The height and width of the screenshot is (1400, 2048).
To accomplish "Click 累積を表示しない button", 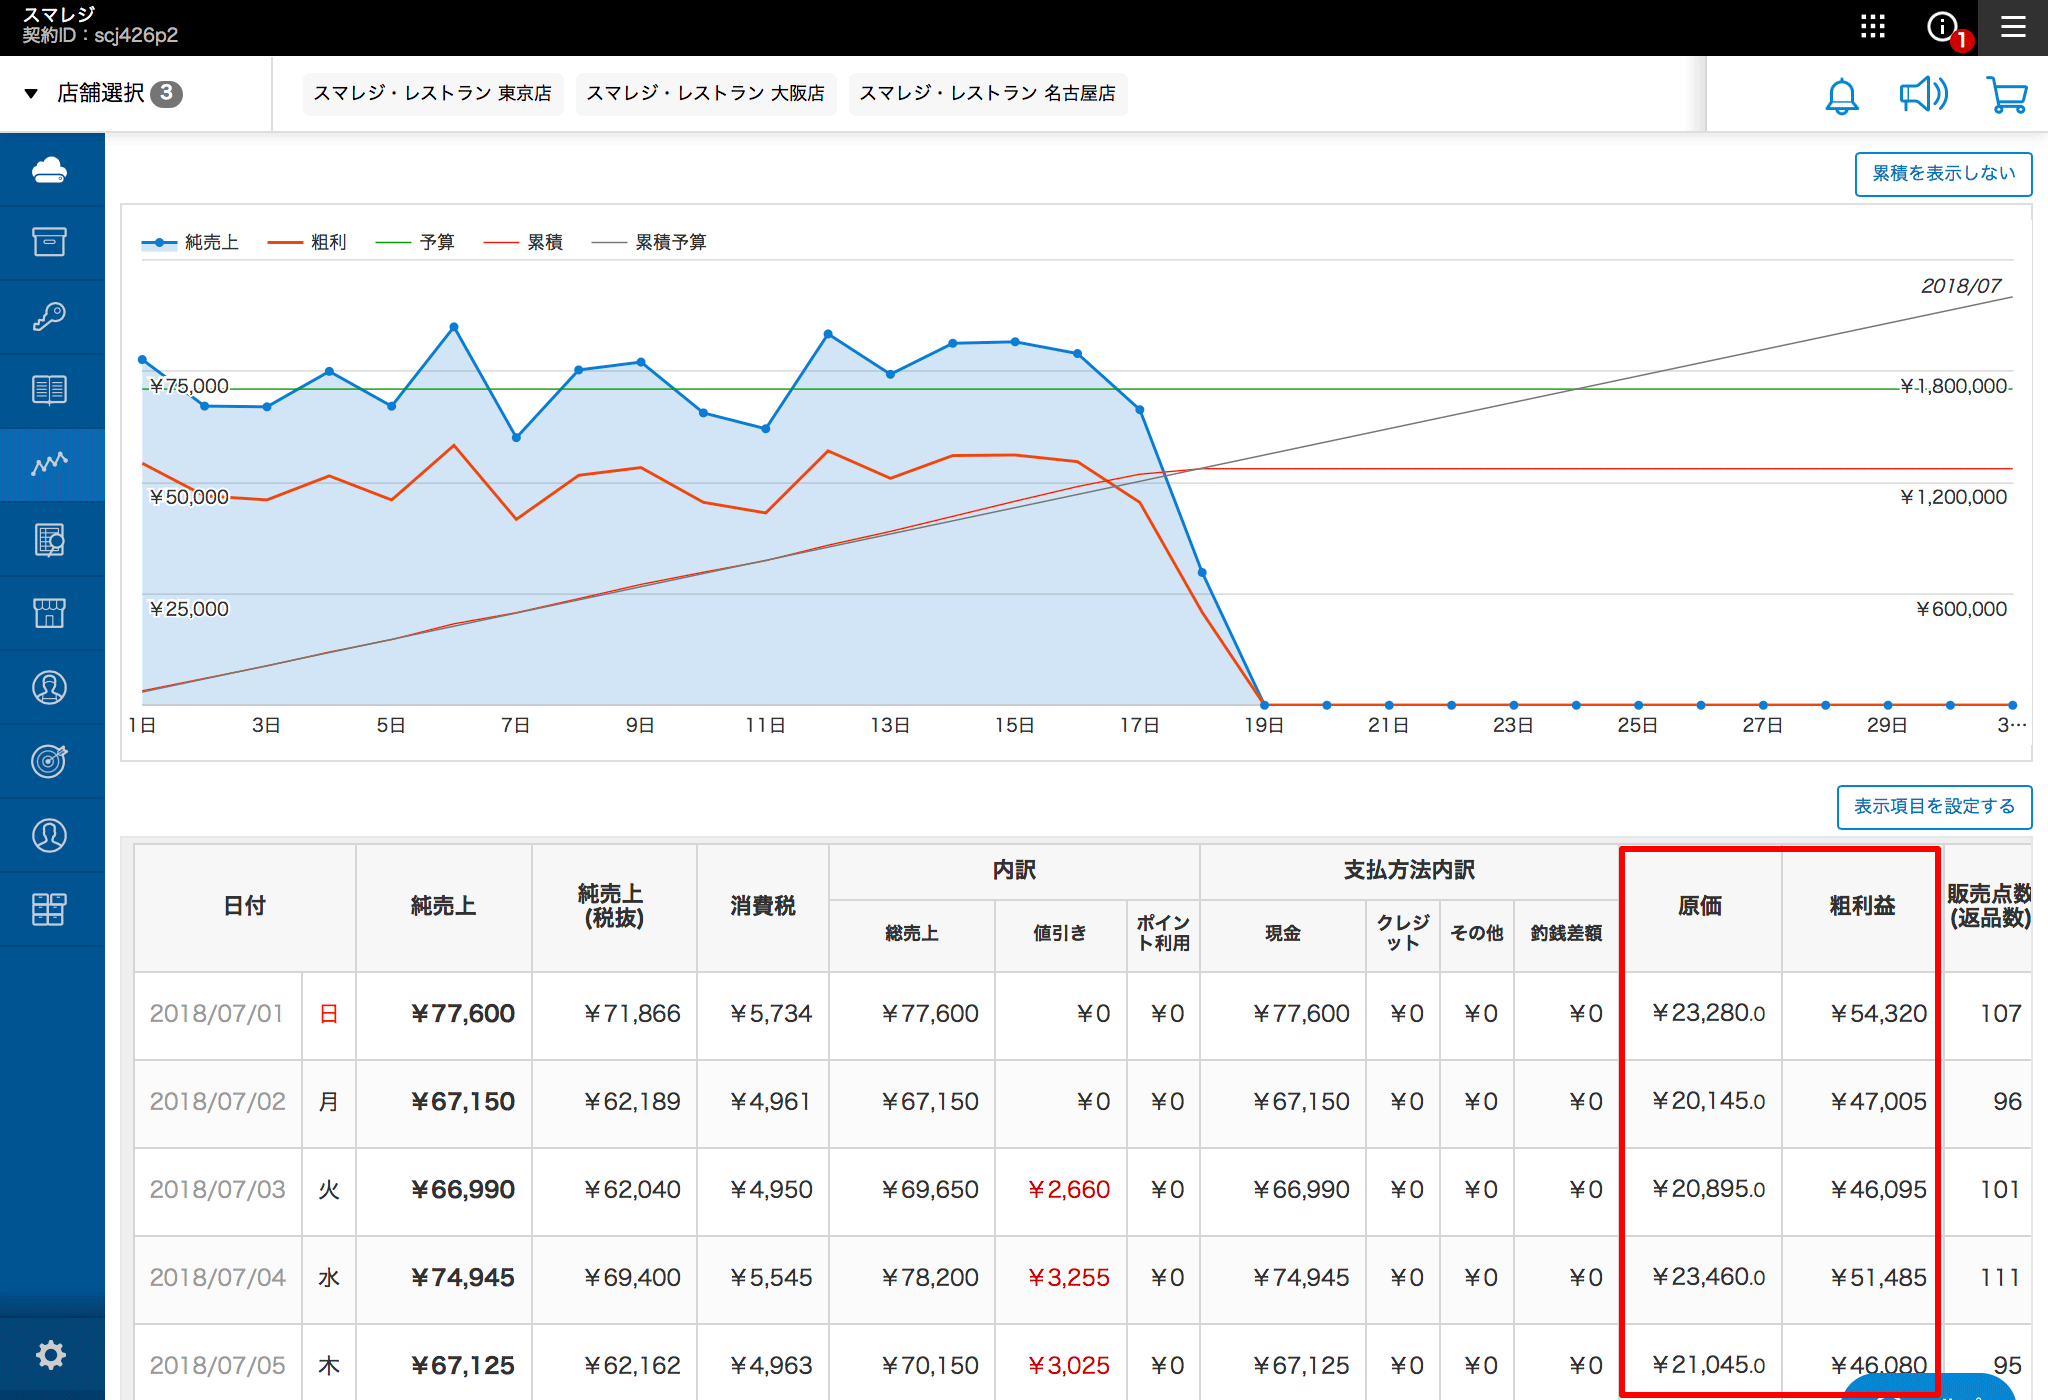I will click(x=1943, y=174).
